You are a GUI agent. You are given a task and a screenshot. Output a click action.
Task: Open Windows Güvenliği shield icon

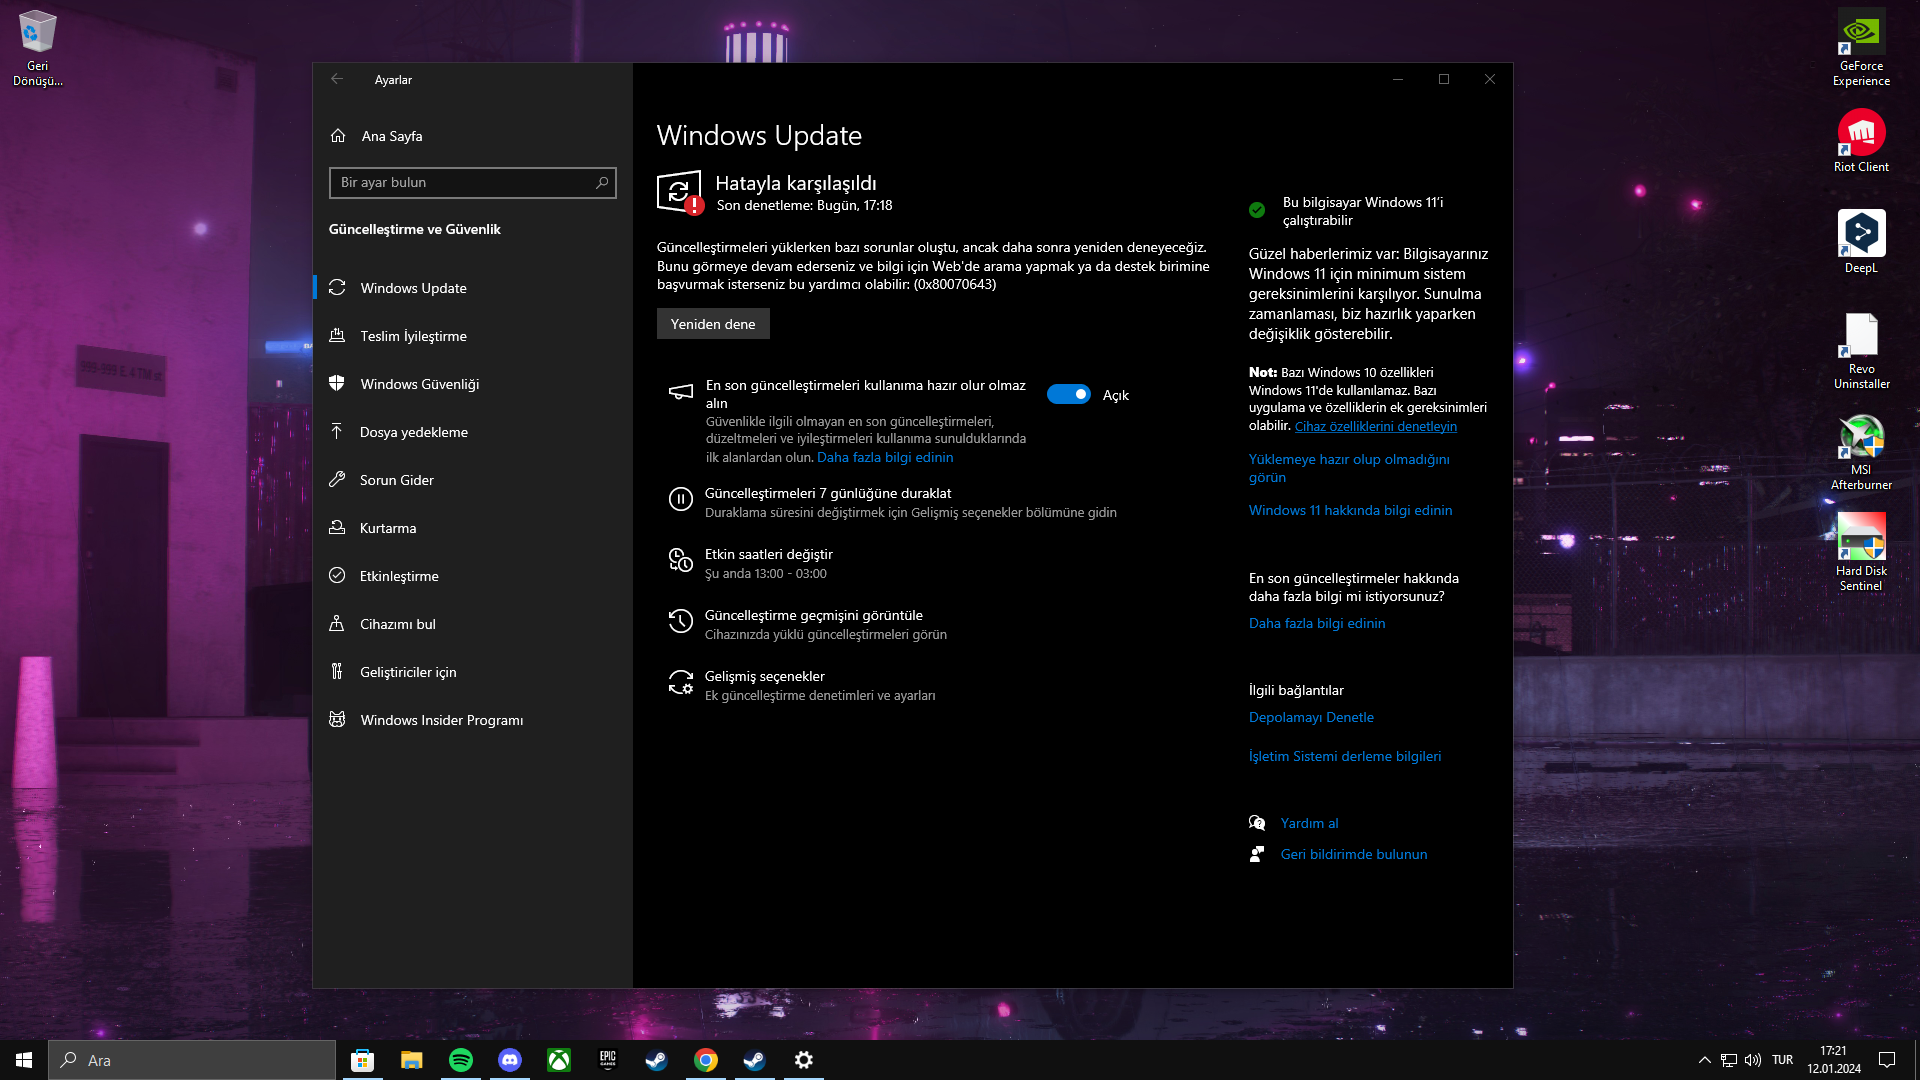click(337, 384)
